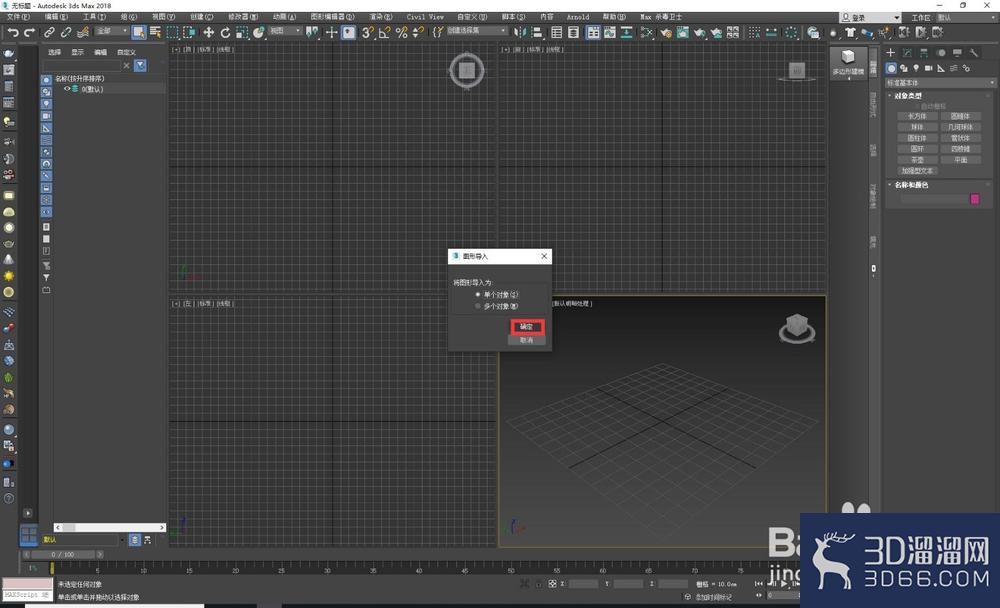Toggle visibility eye of layer 0(默认)
This screenshot has width=1000, height=608.
[x=67, y=89]
